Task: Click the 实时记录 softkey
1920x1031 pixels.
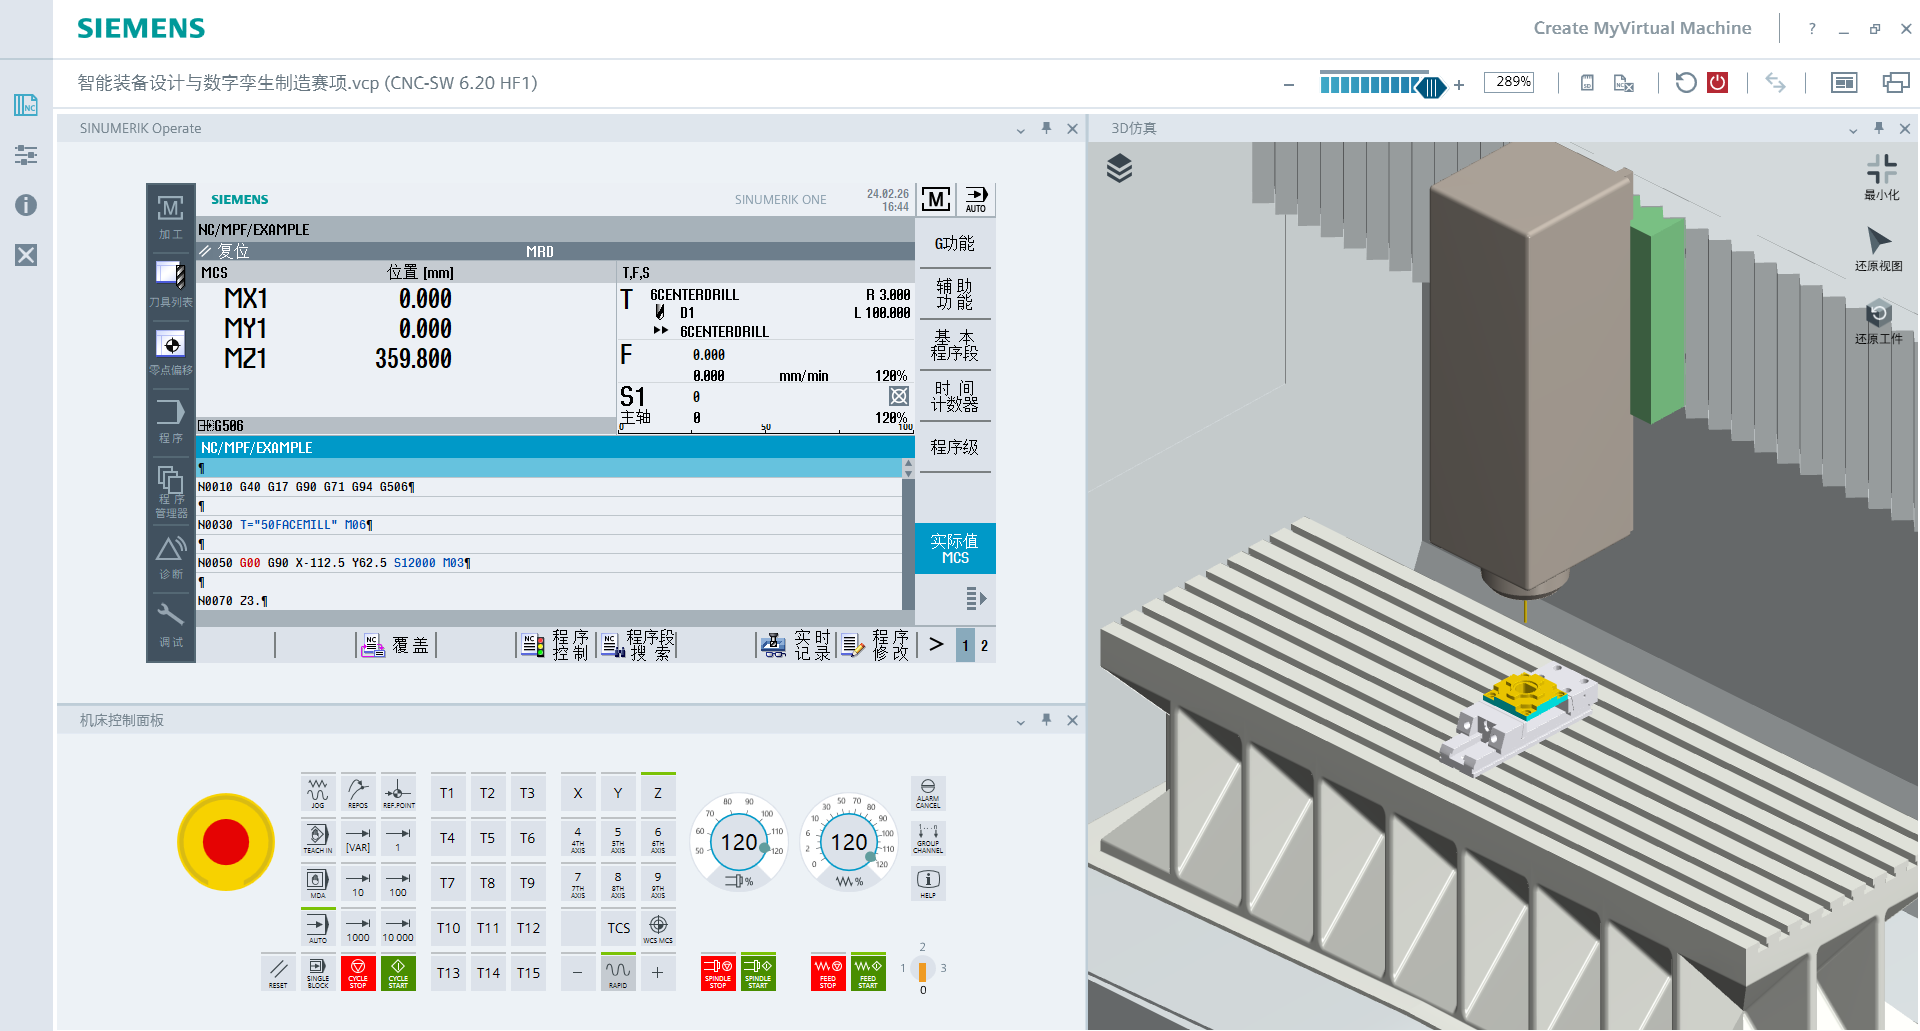Action: (796, 646)
